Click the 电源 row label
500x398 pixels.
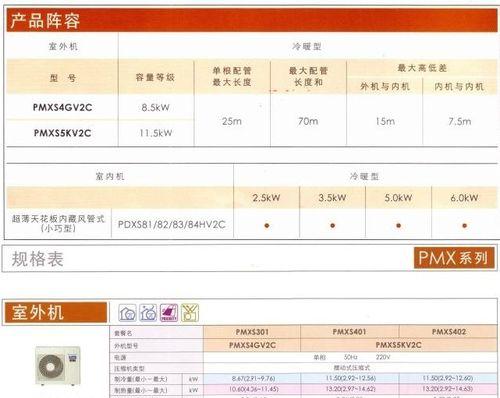120,357
